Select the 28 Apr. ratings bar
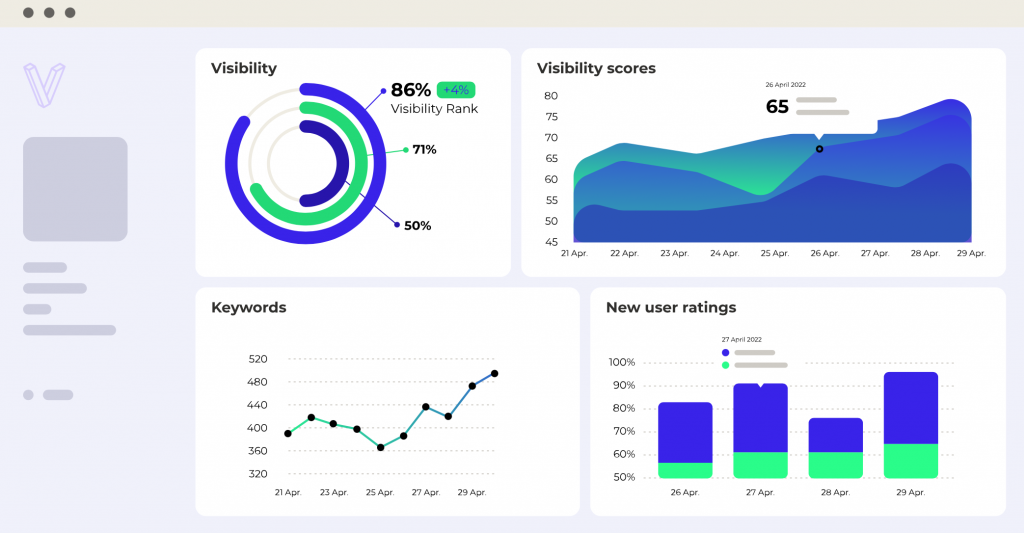 [835, 447]
